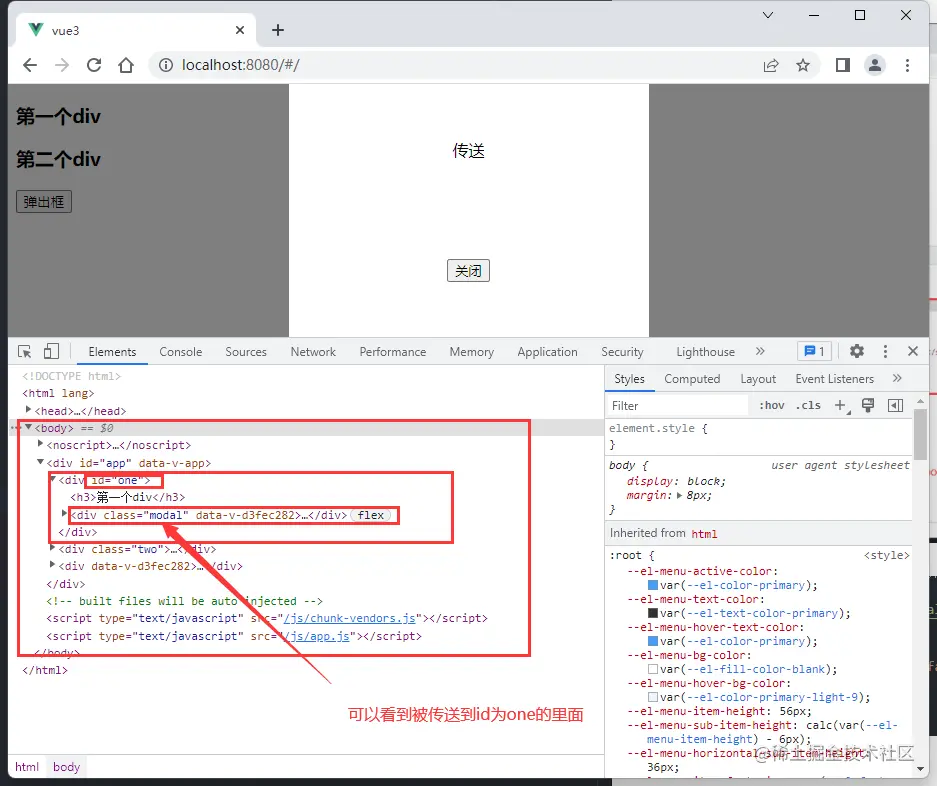Toggle rendering emulations paintbrush icon
The width and height of the screenshot is (937, 786).
[x=868, y=405]
